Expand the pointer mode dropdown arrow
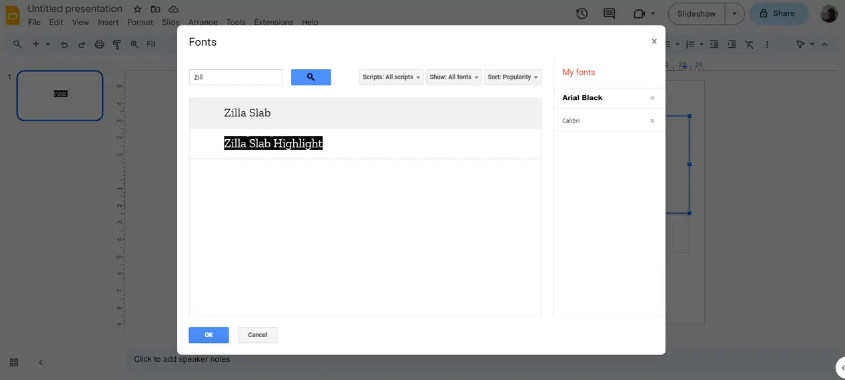The height and width of the screenshot is (380, 845). [812, 44]
